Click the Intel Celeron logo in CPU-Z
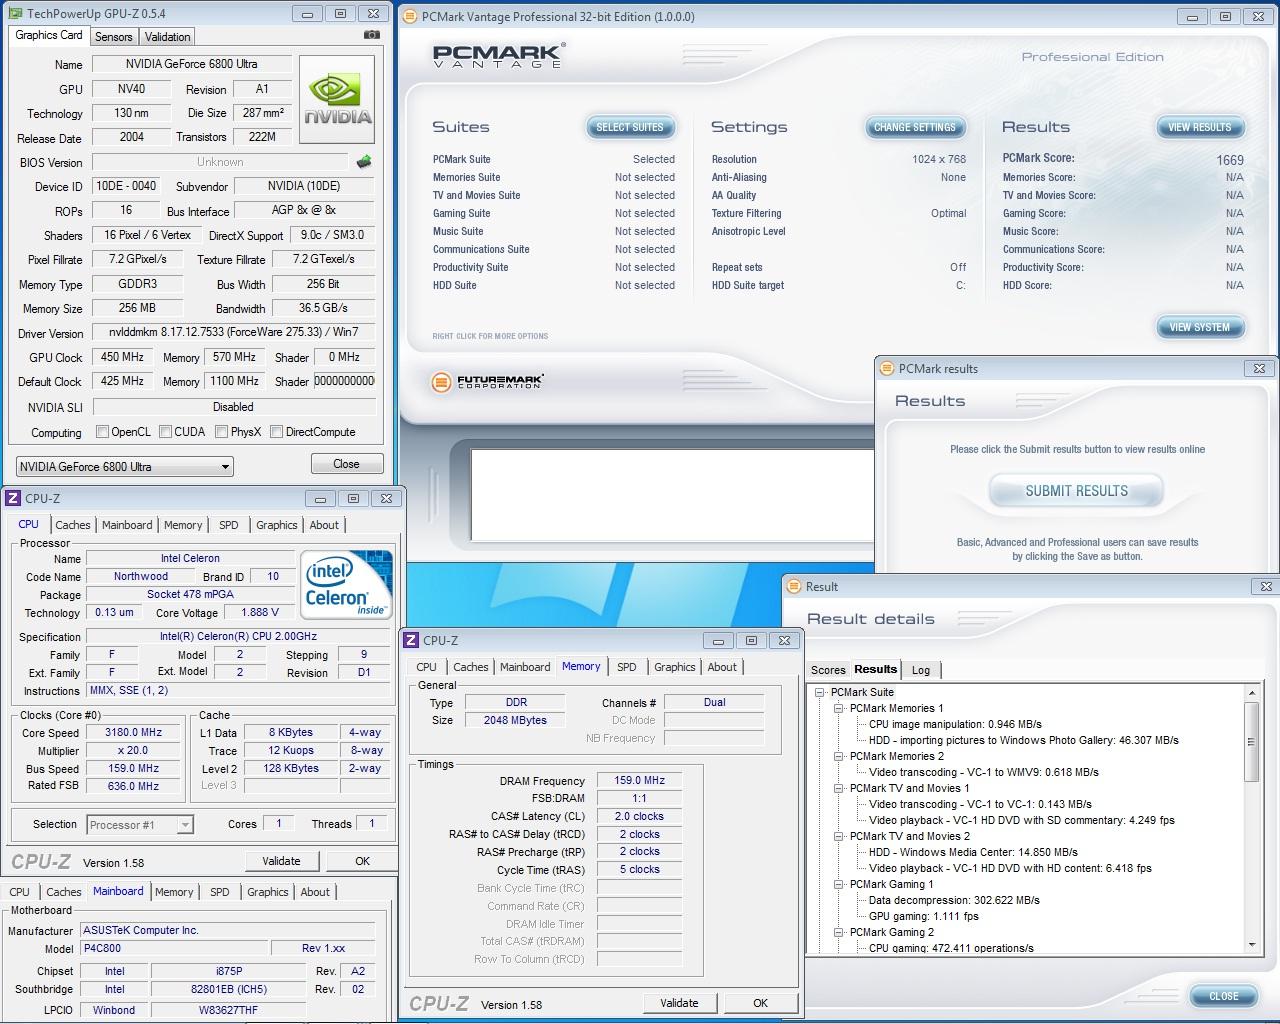This screenshot has height=1024, width=1280. [347, 585]
